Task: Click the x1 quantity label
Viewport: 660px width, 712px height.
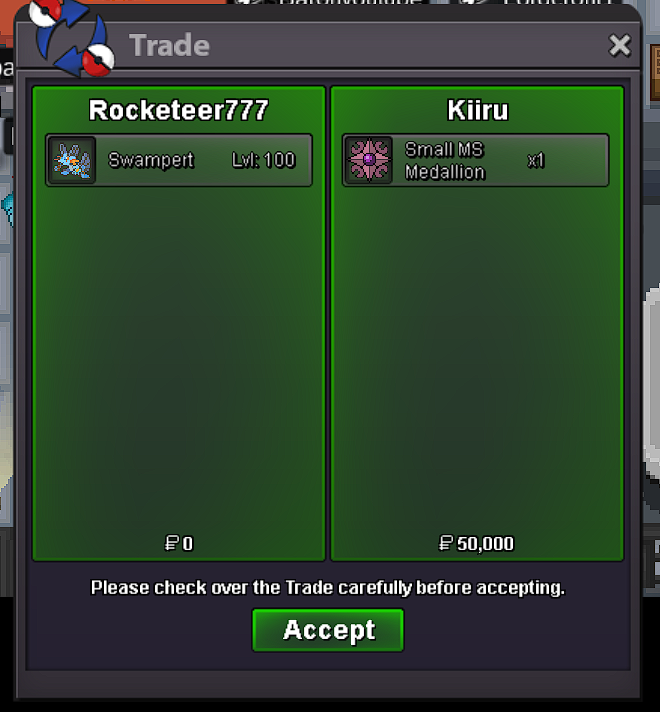Action: 536,160
